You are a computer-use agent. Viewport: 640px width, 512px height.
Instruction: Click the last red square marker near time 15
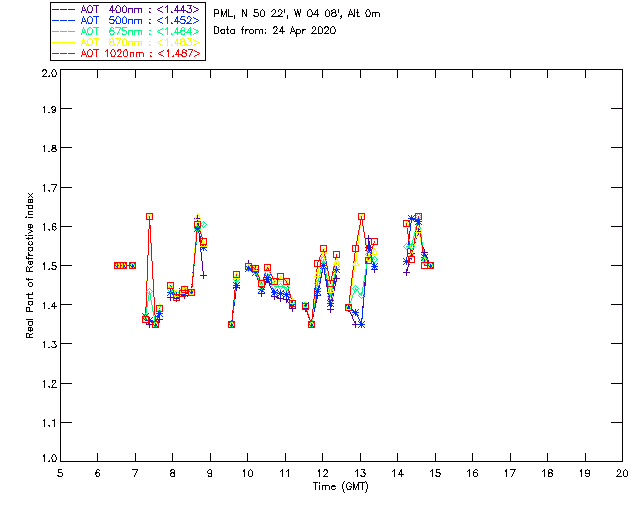pyautogui.click(x=429, y=265)
